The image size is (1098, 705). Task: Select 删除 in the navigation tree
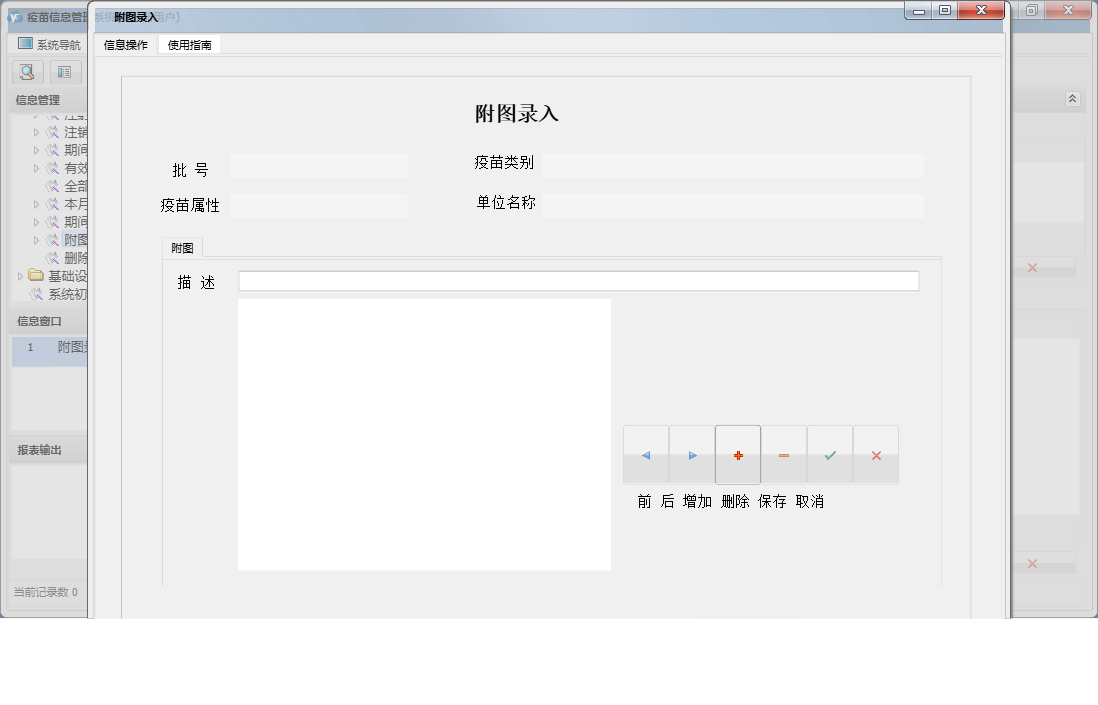76,258
